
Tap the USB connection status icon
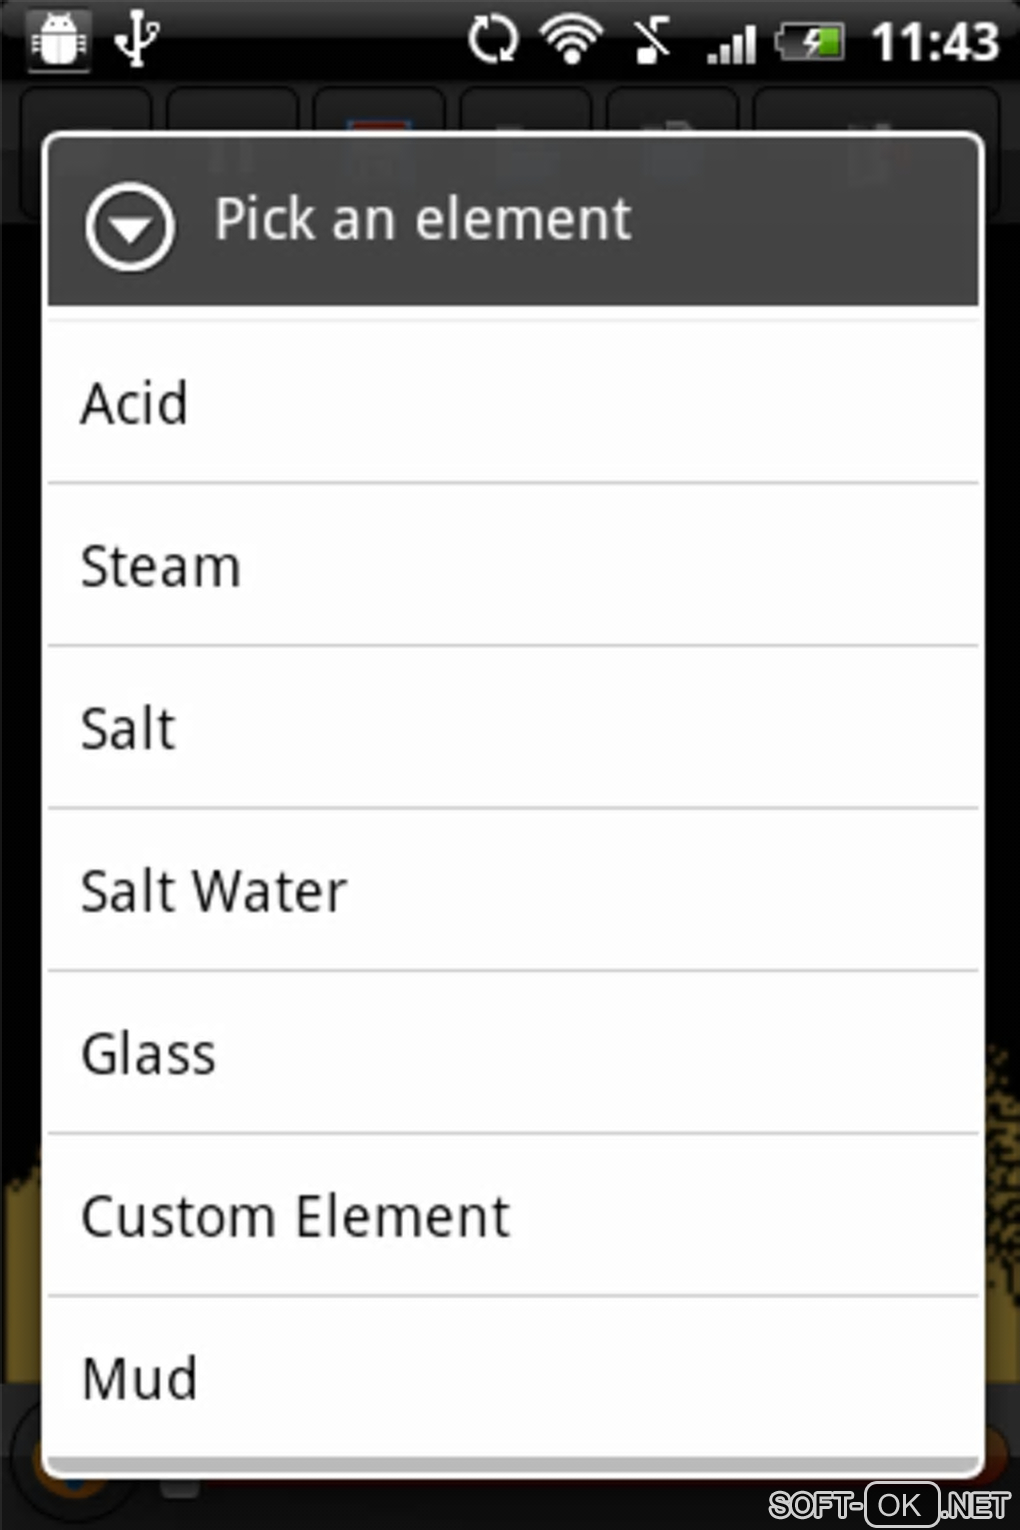click(136, 39)
